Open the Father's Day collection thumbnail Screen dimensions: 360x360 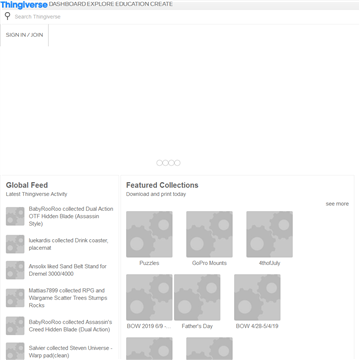pyautogui.click(x=197, y=297)
